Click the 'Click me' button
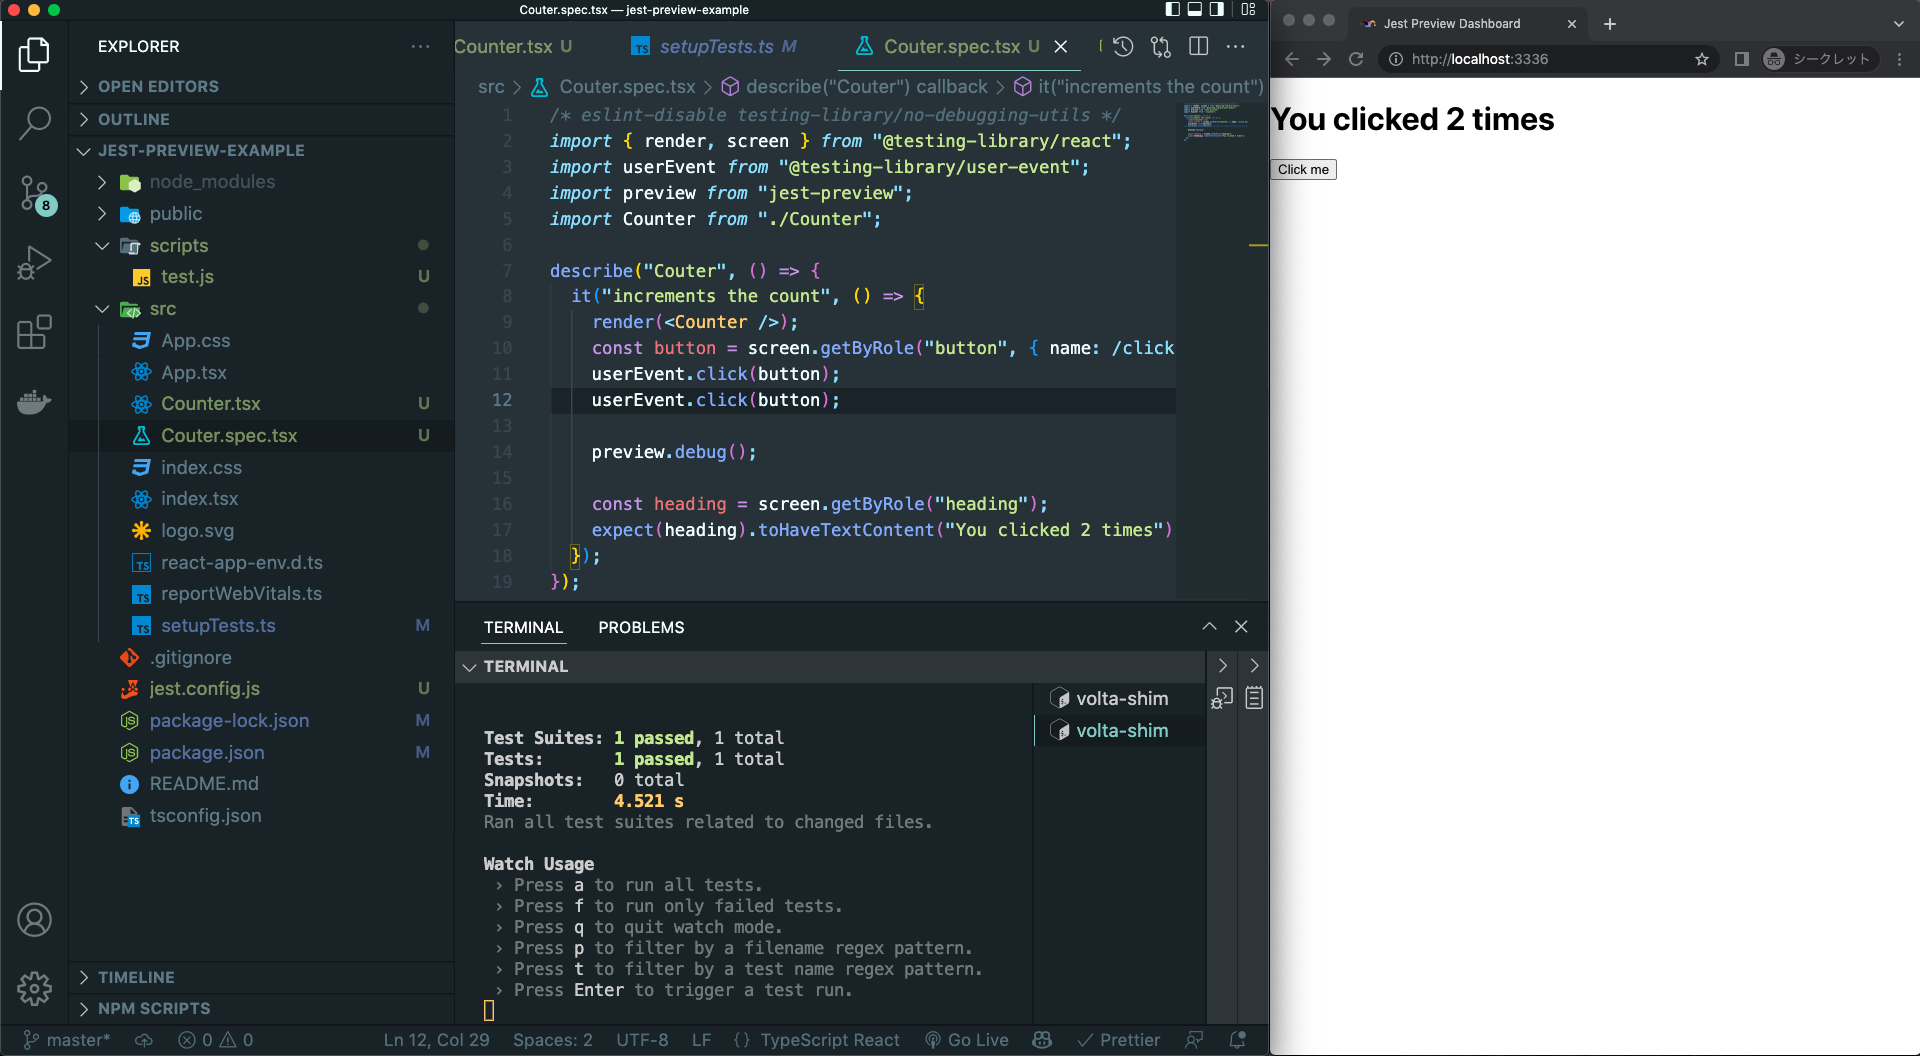This screenshot has height=1056, width=1920. click(x=1303, y=169)
